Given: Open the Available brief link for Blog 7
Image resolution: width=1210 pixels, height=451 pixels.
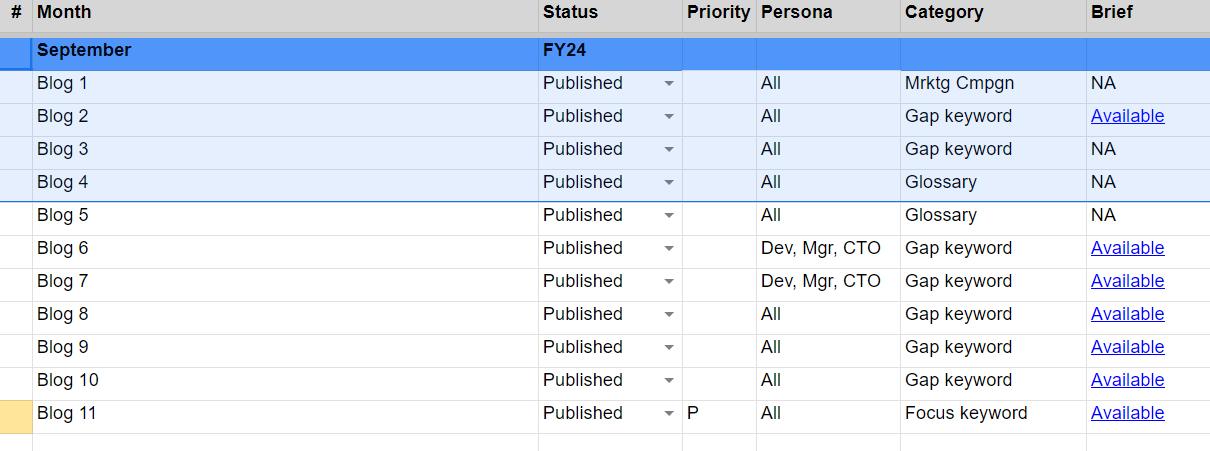Looking at the screenshot, I should coord(1127,281).
